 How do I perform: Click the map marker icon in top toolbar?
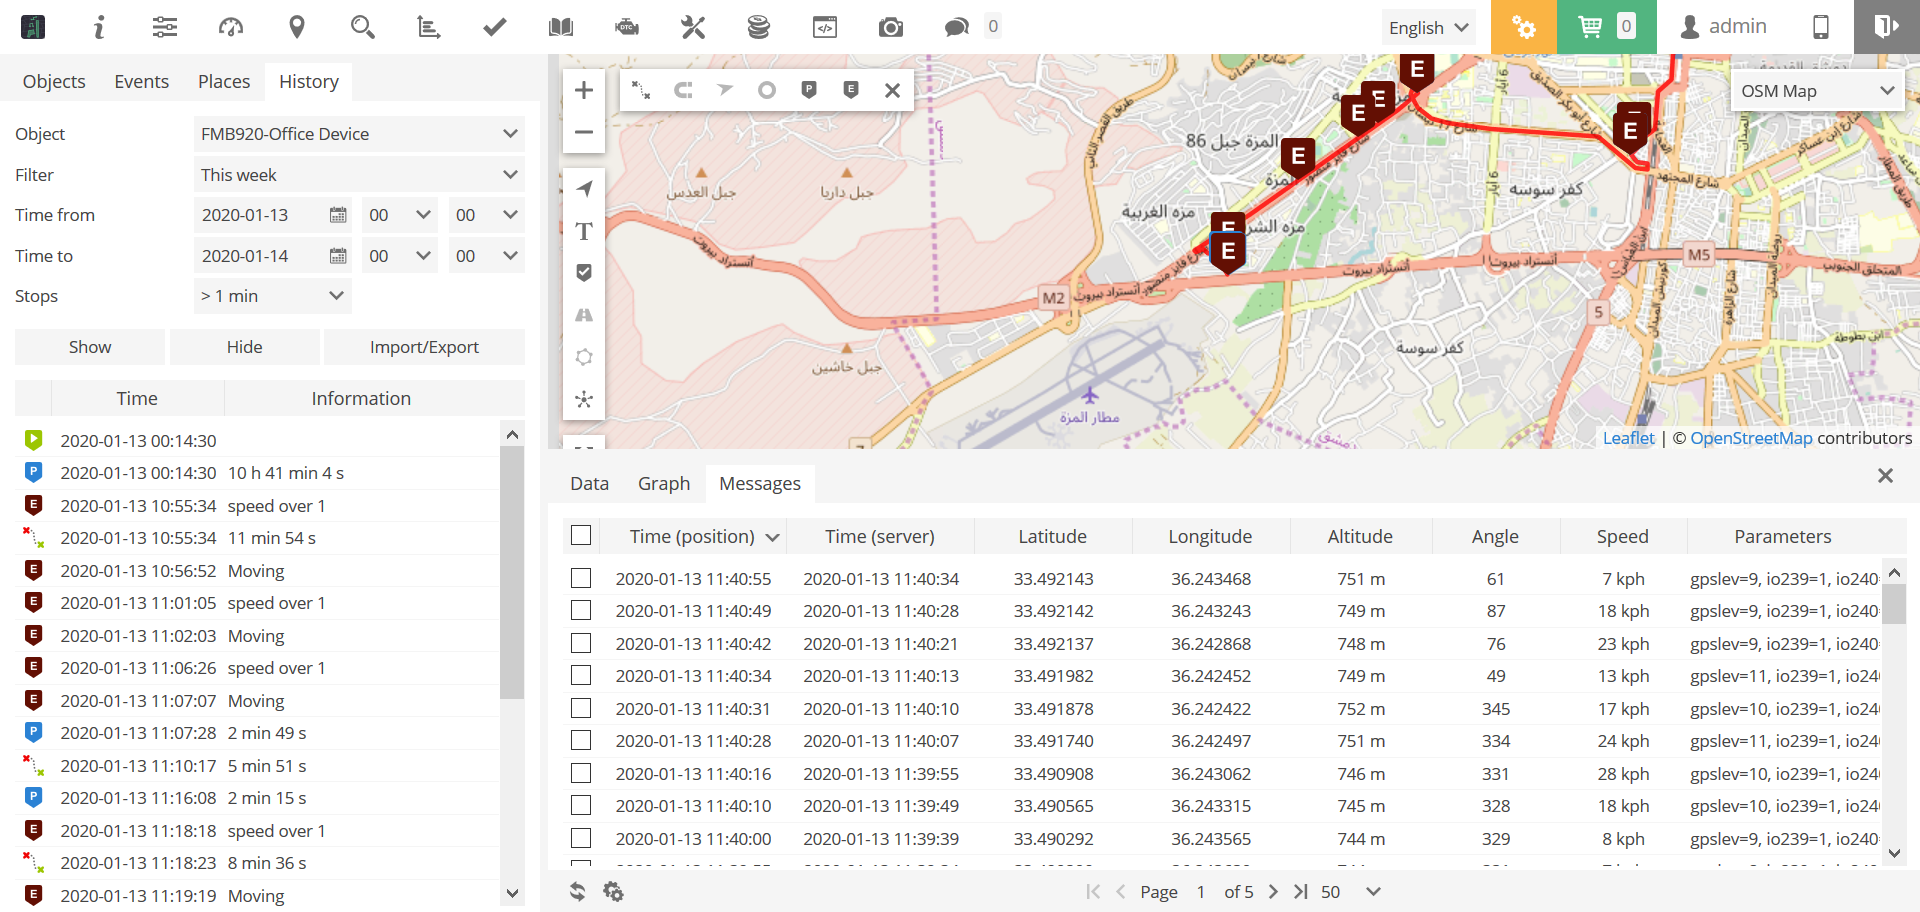tap(297, 27)
